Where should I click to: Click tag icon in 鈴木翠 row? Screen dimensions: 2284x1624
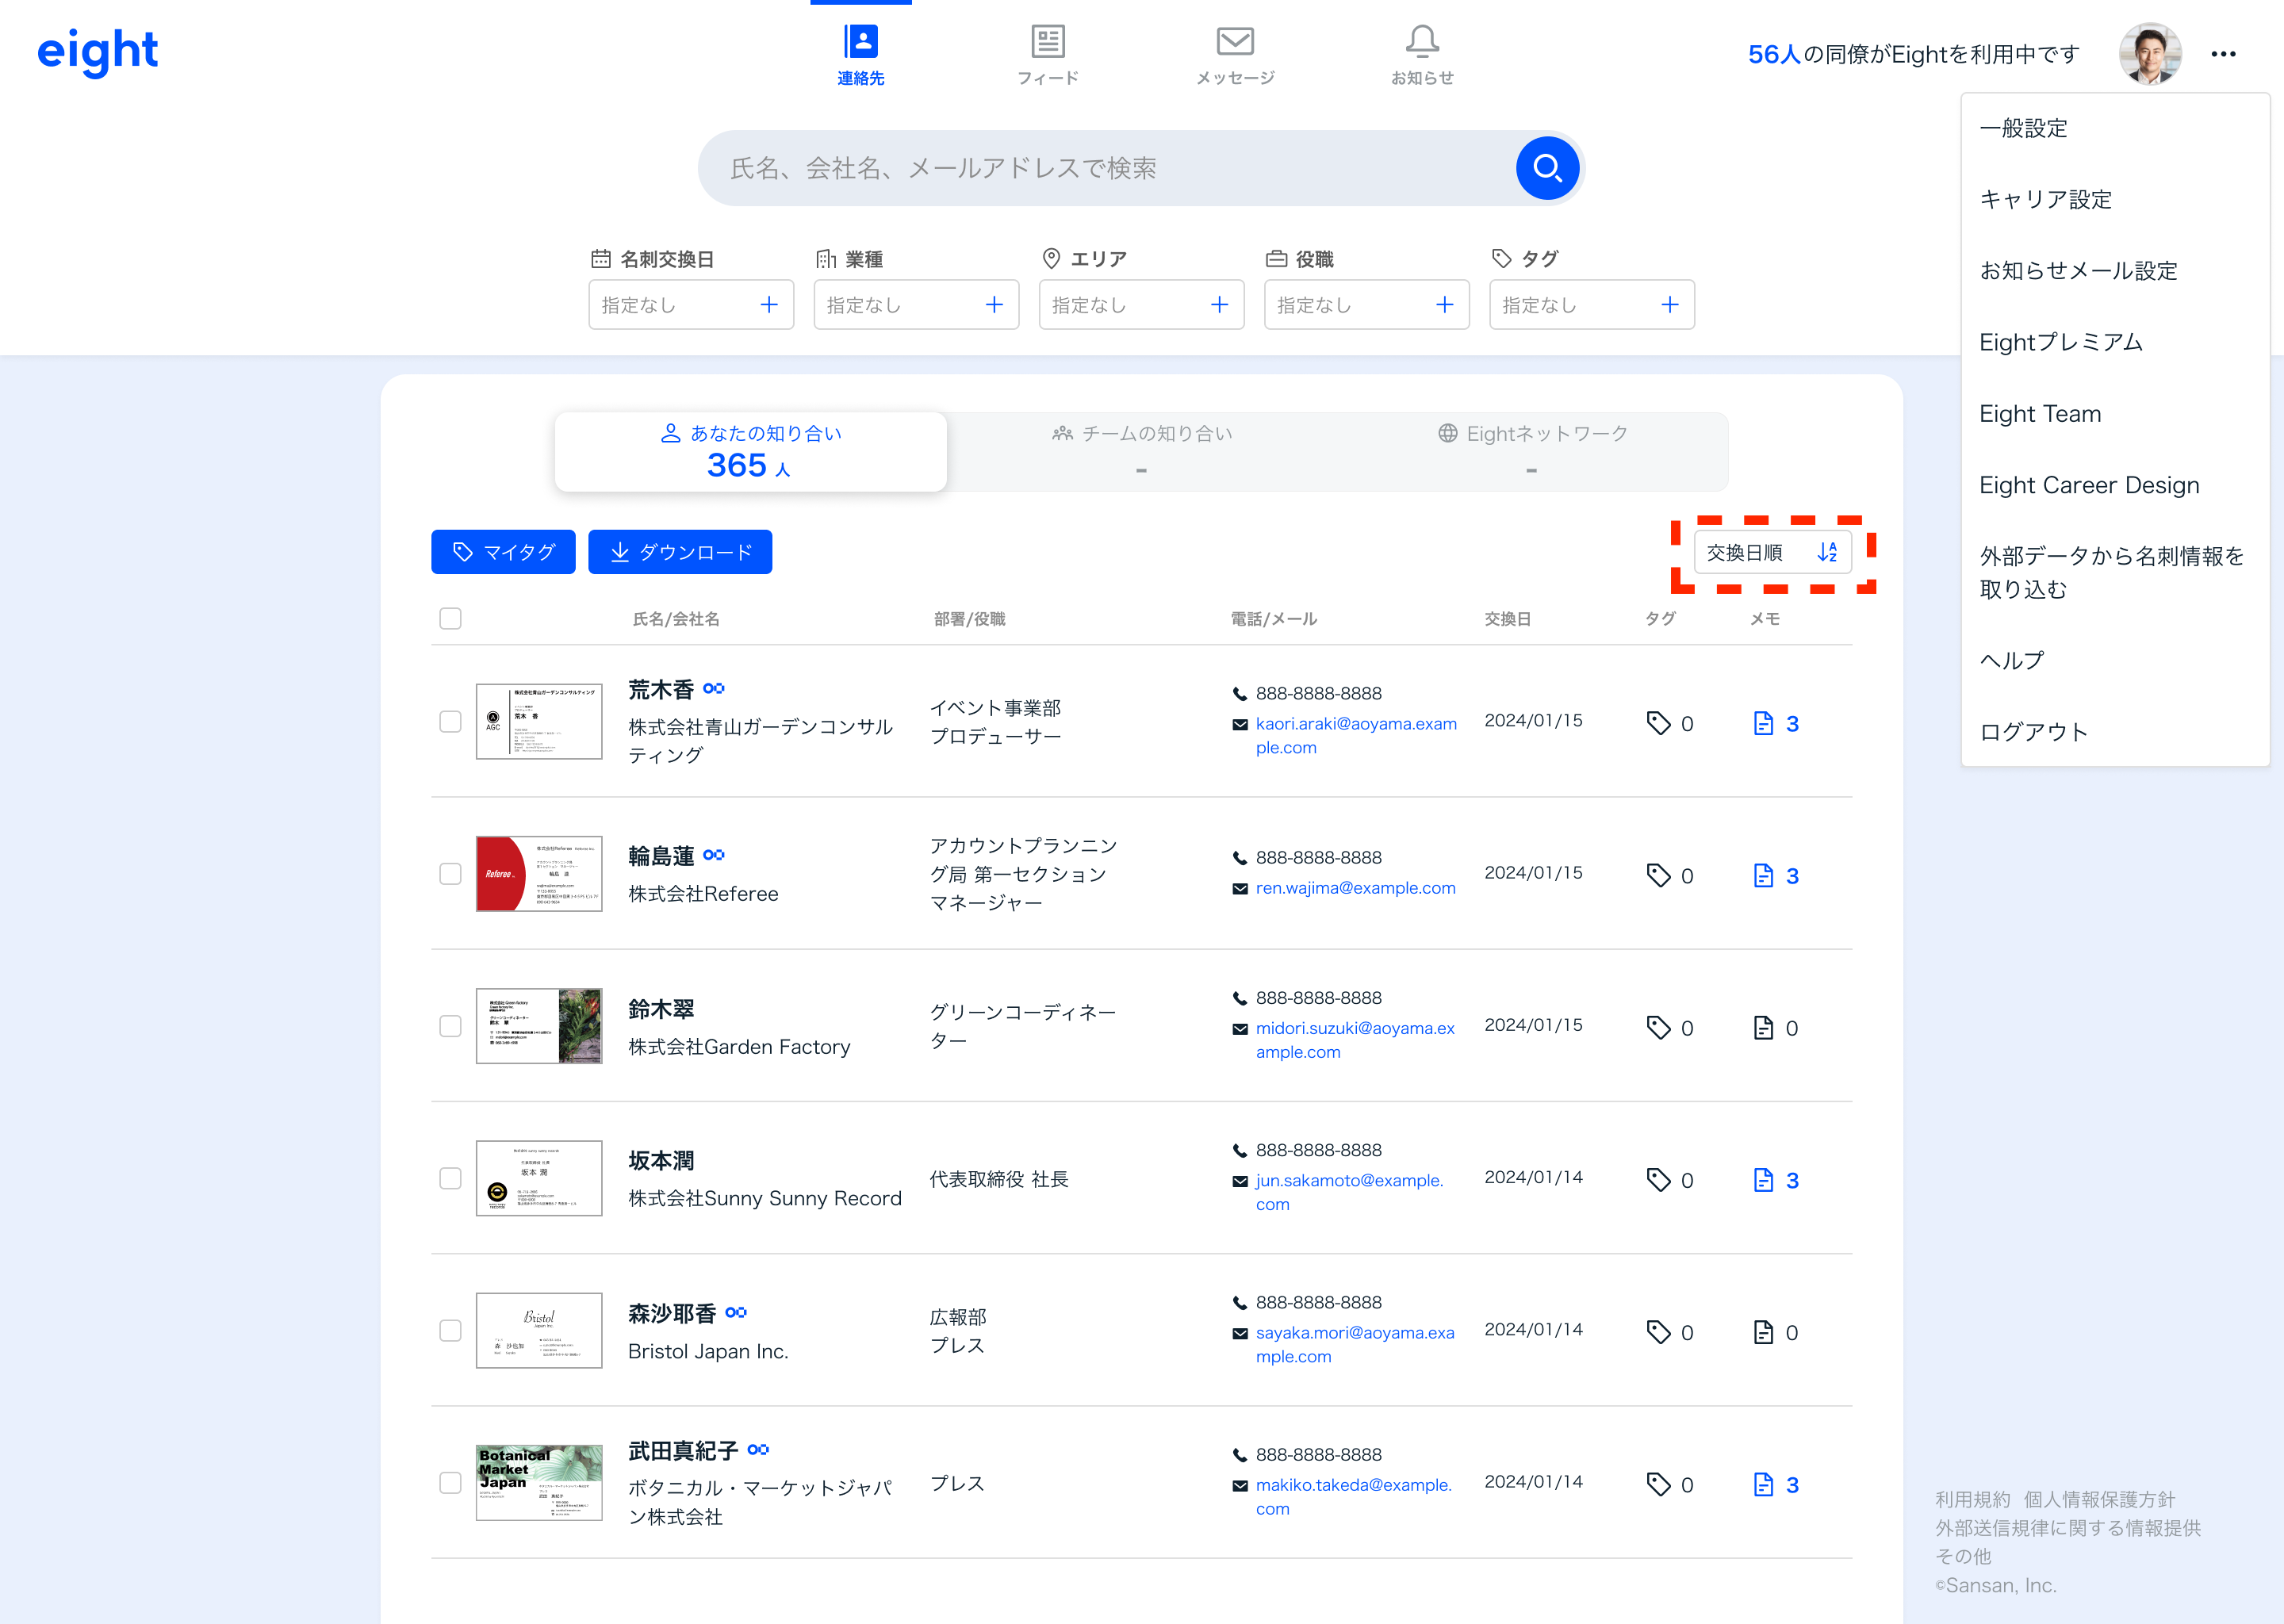pyautogui.click(x=1658, y=1027)
